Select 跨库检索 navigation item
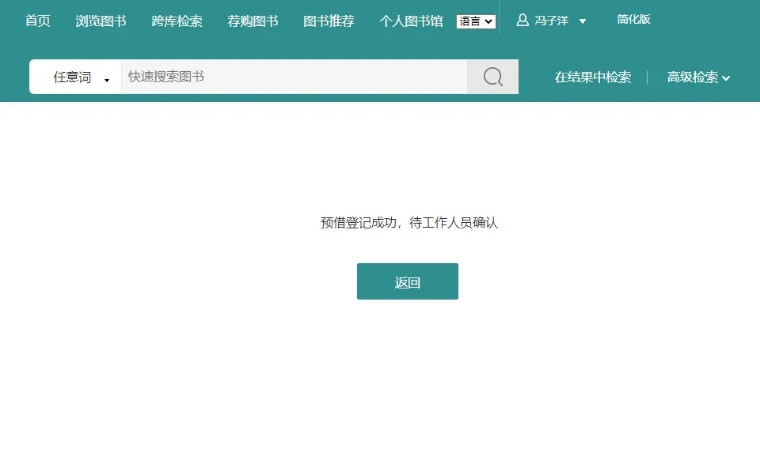The height and width of the screenshot is (456, 760). (176, 21)
